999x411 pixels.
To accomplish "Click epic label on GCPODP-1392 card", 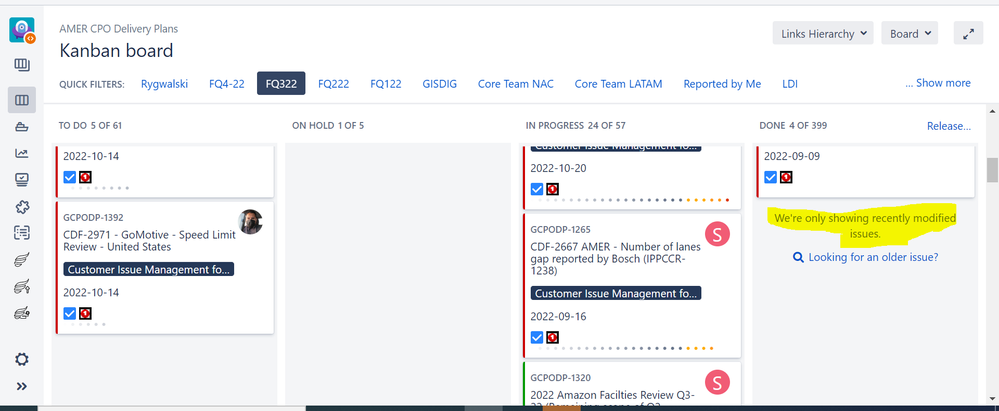I will 149,270.
